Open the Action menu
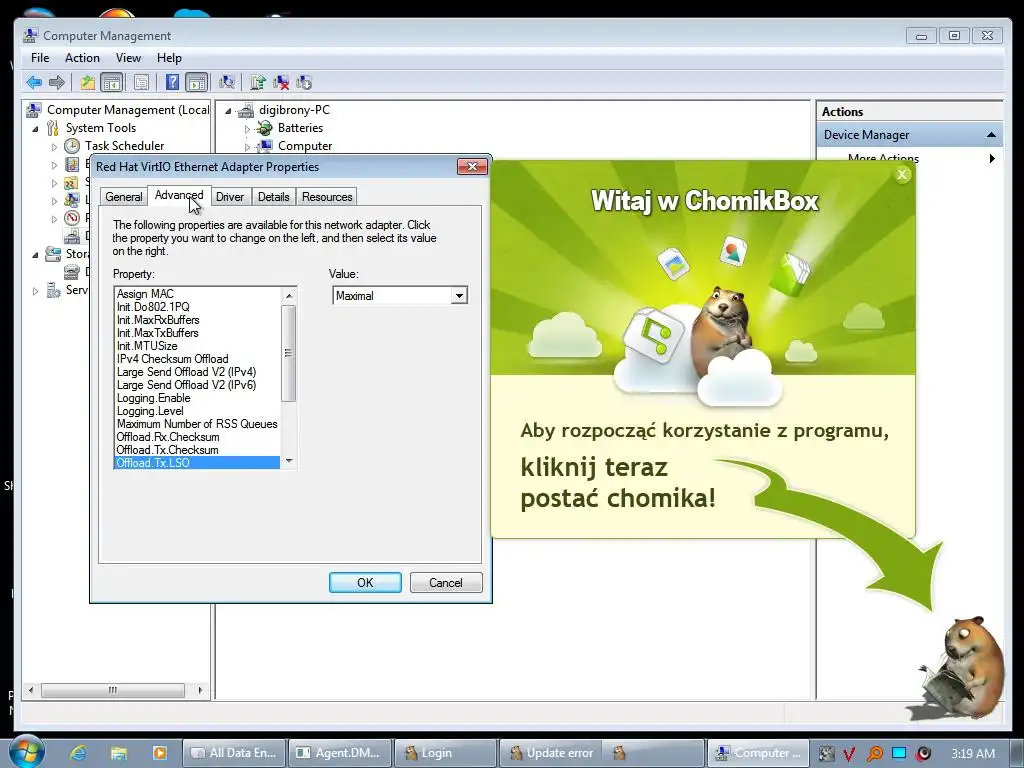This screenshot has width=1024, height=768. [82, 57]
